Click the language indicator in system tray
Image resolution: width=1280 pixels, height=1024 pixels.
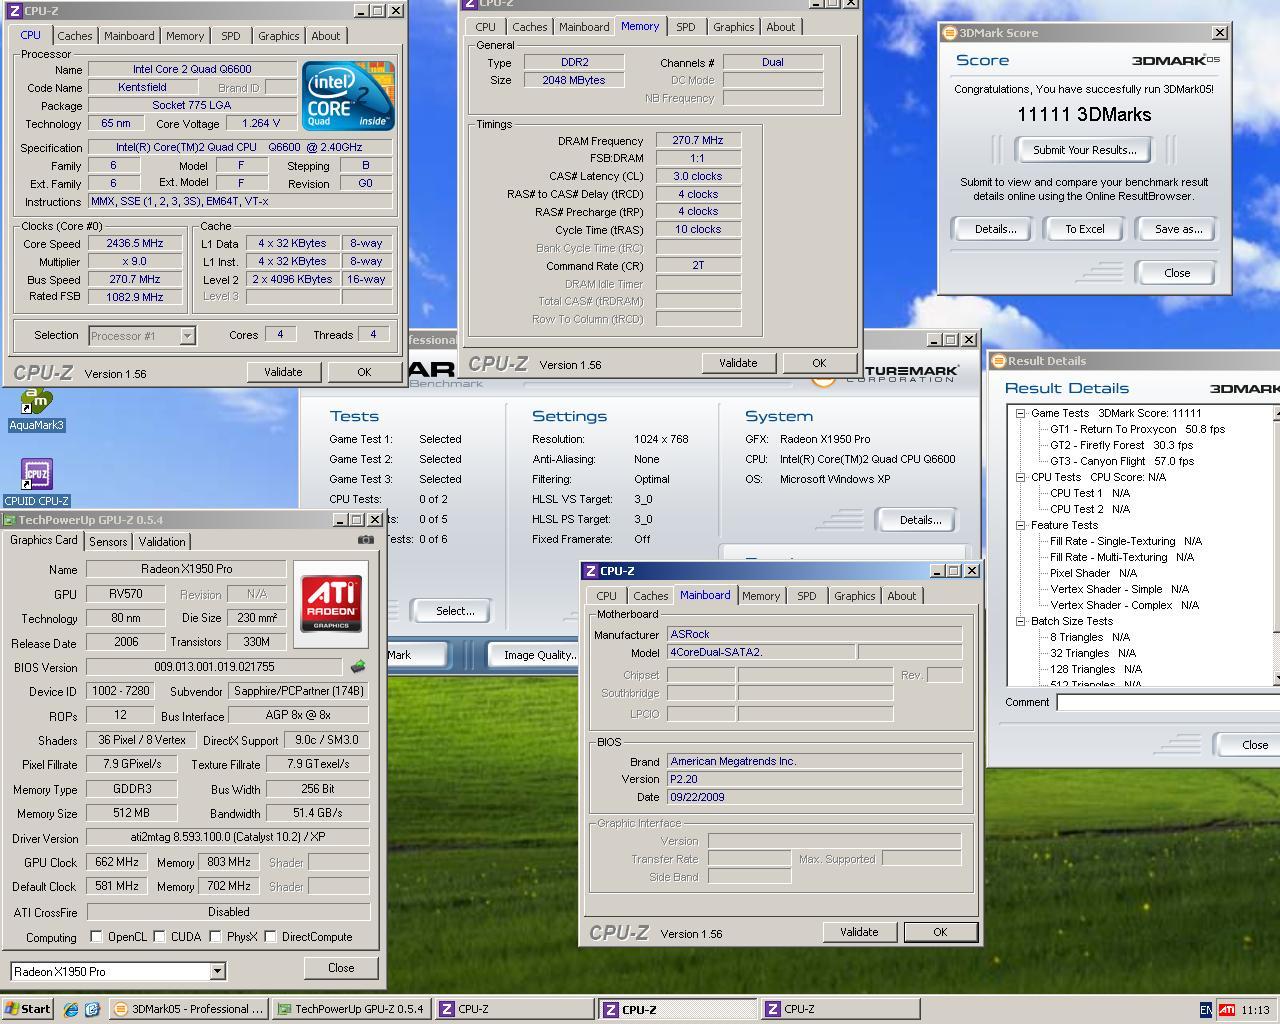[1206, 1010]
